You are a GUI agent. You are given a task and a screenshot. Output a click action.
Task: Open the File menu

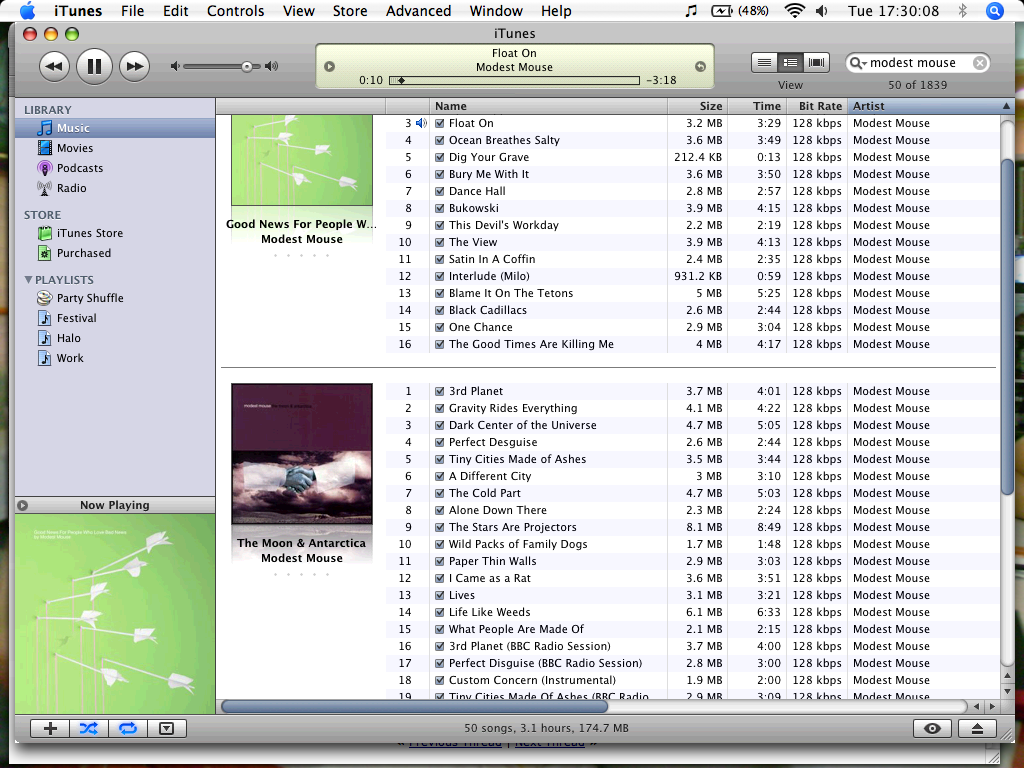coord(133,11)
